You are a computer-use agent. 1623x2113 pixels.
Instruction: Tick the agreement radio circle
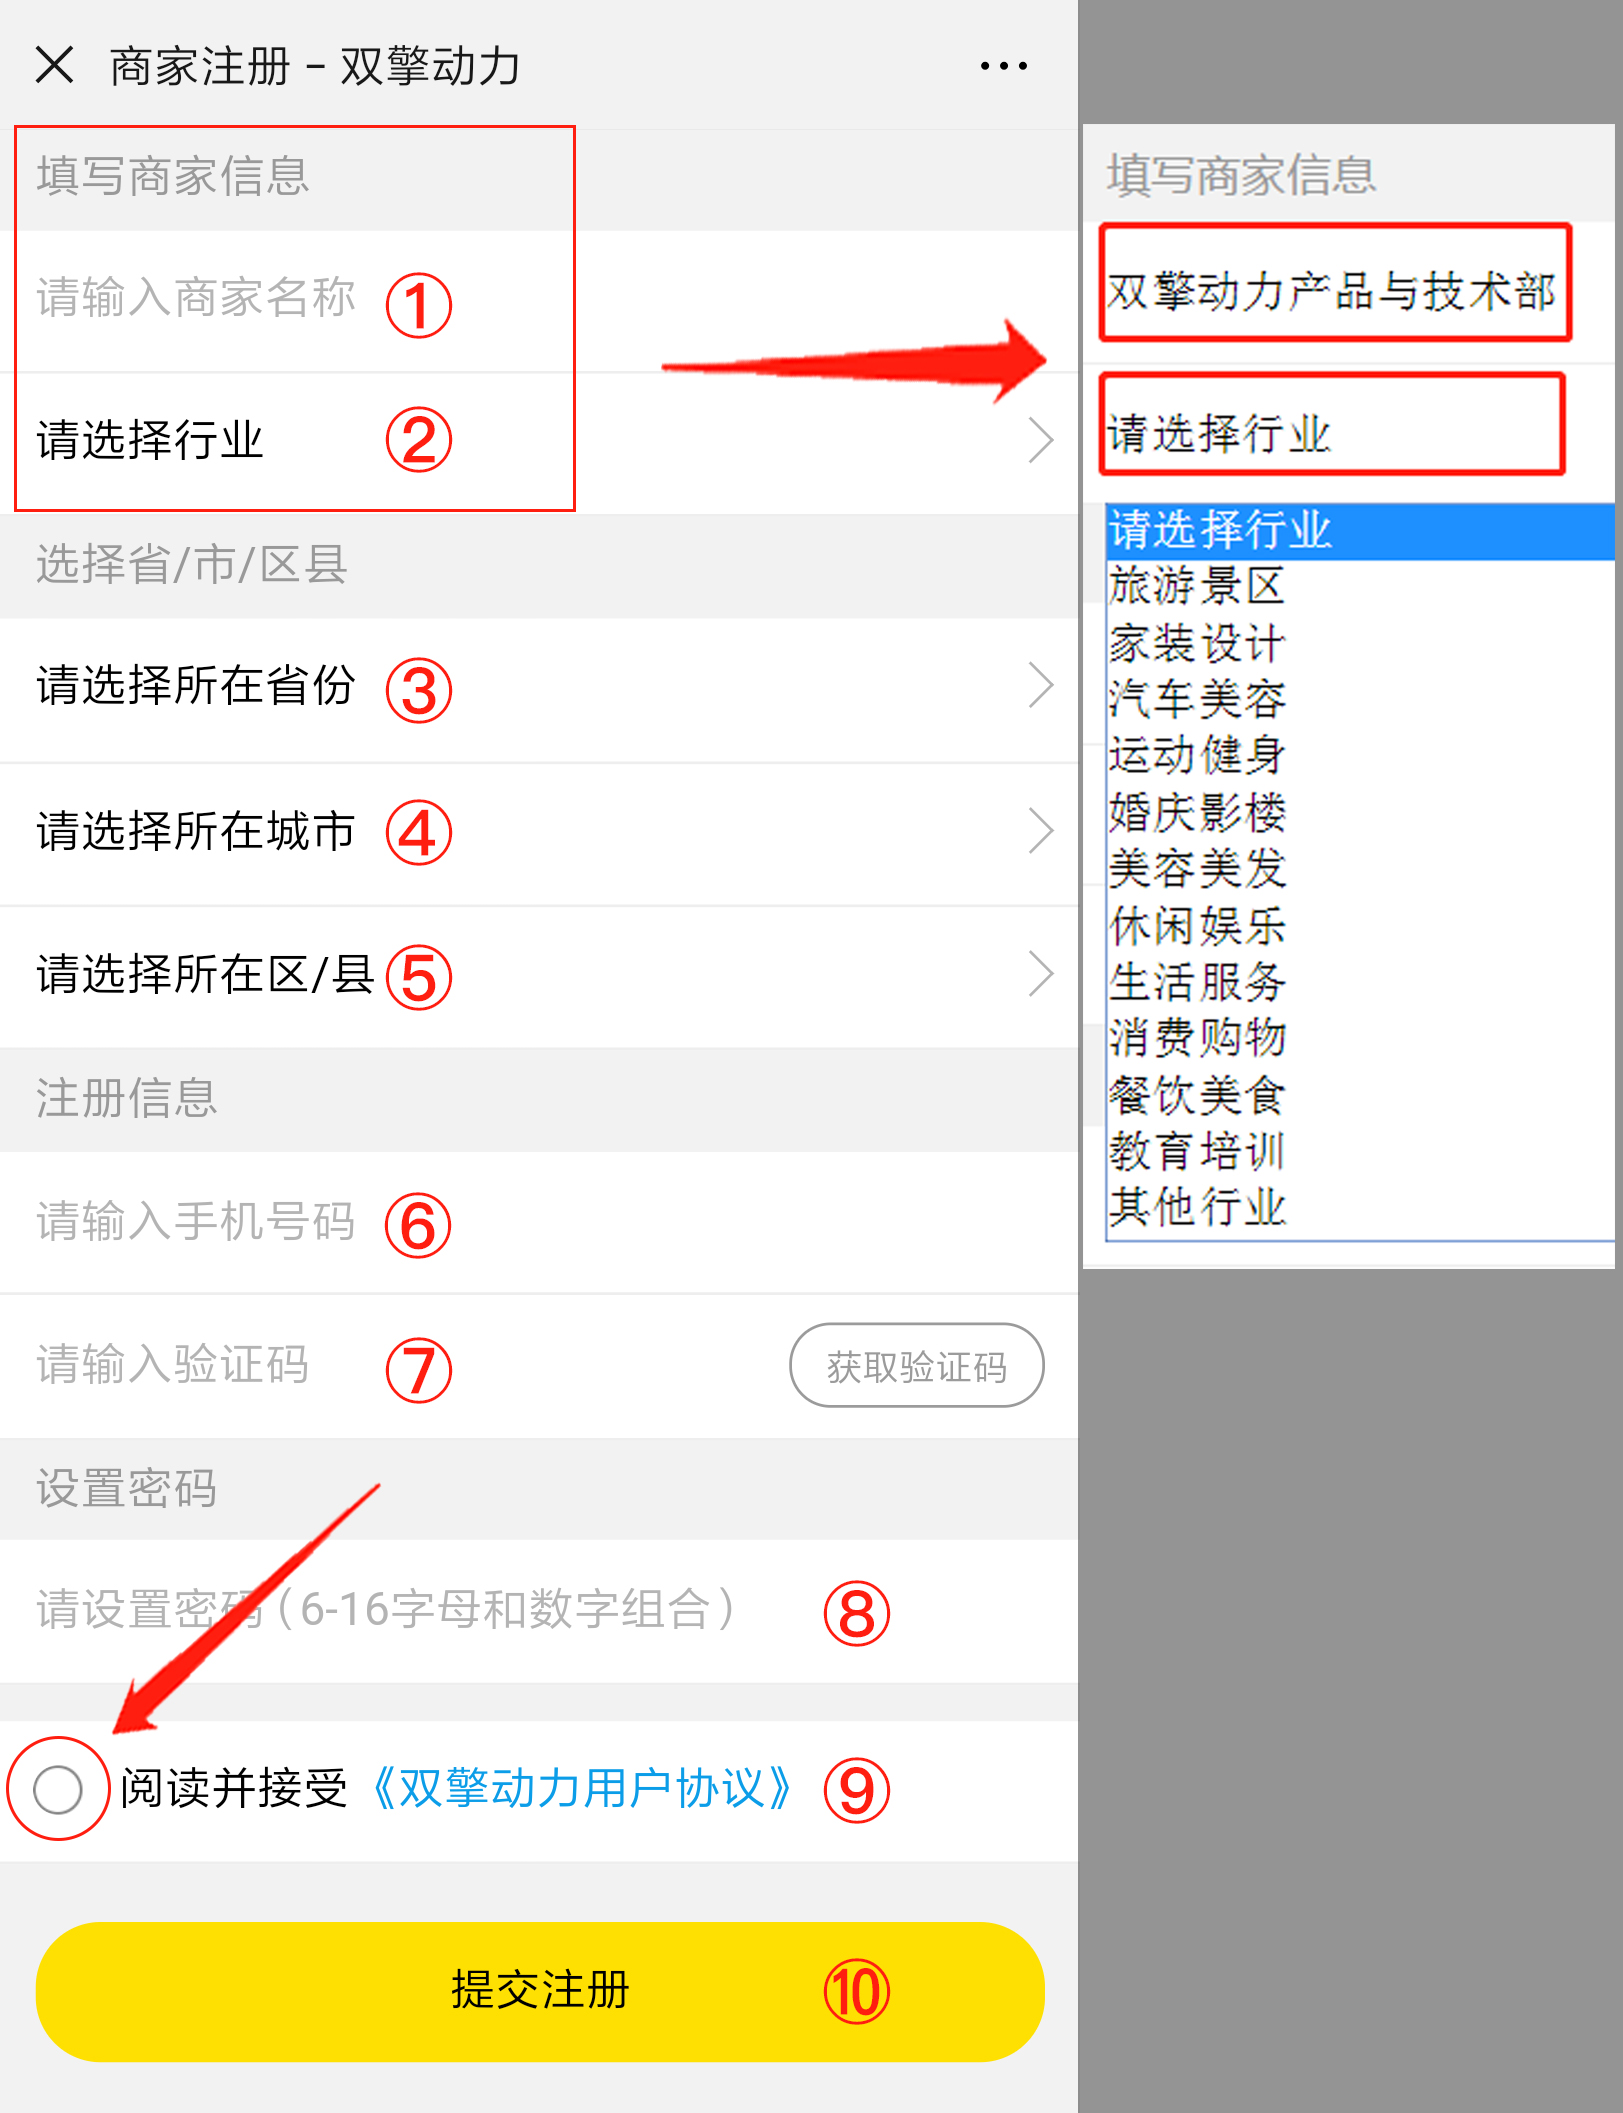(x=57, y=1789)
